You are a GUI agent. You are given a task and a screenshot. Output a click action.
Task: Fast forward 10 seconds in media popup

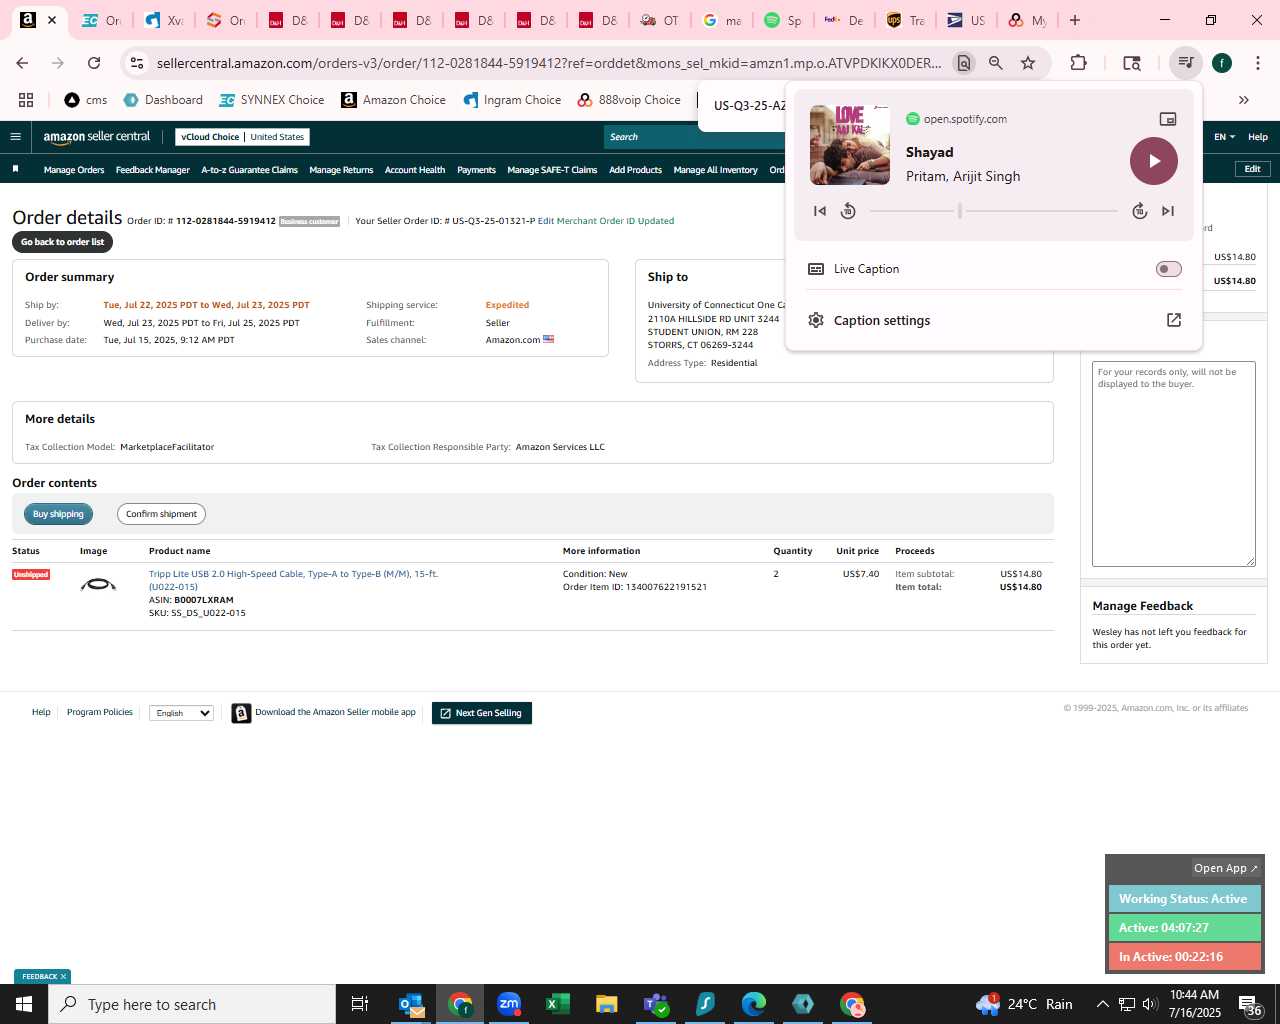[1139, 211]
